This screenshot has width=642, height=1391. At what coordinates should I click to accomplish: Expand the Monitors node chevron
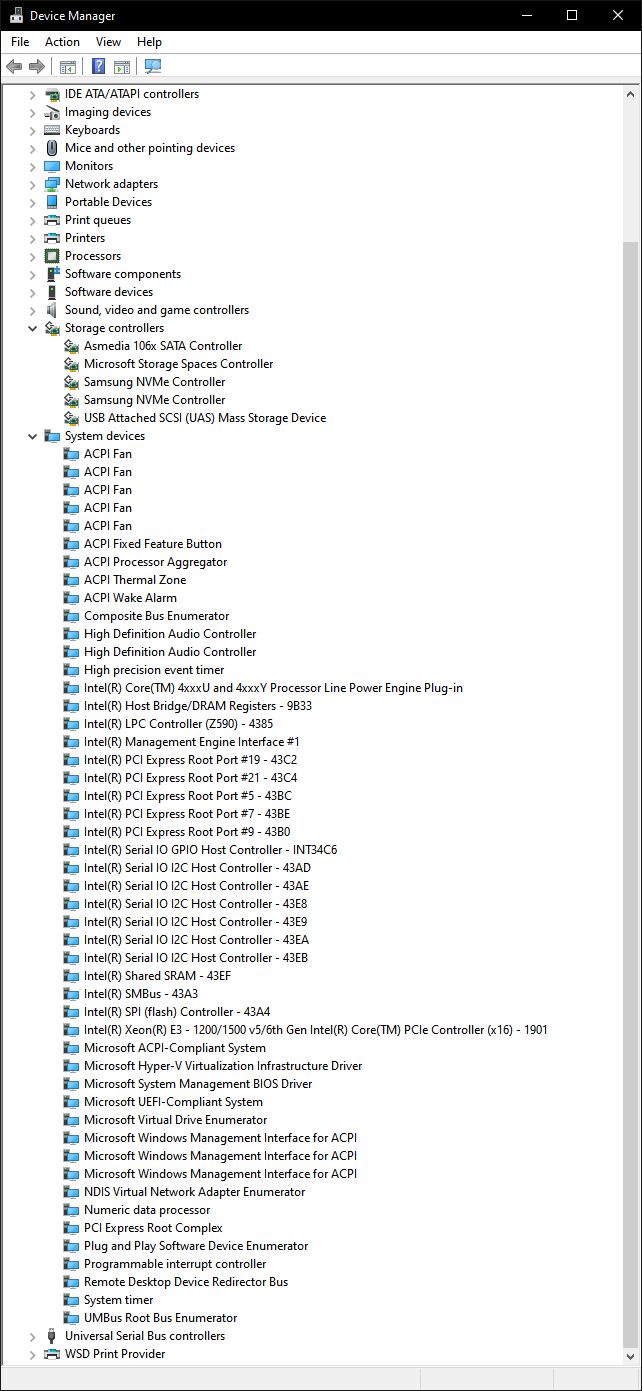click(32, 166)
